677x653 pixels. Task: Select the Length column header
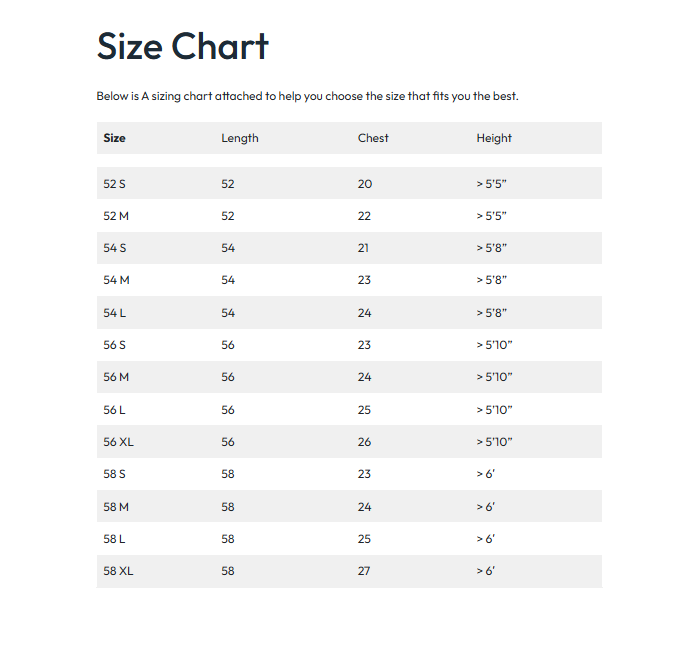point(240,138)
